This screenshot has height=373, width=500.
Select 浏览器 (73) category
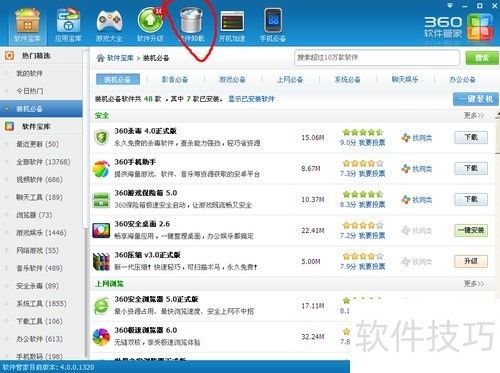click(x=41, y=215)
